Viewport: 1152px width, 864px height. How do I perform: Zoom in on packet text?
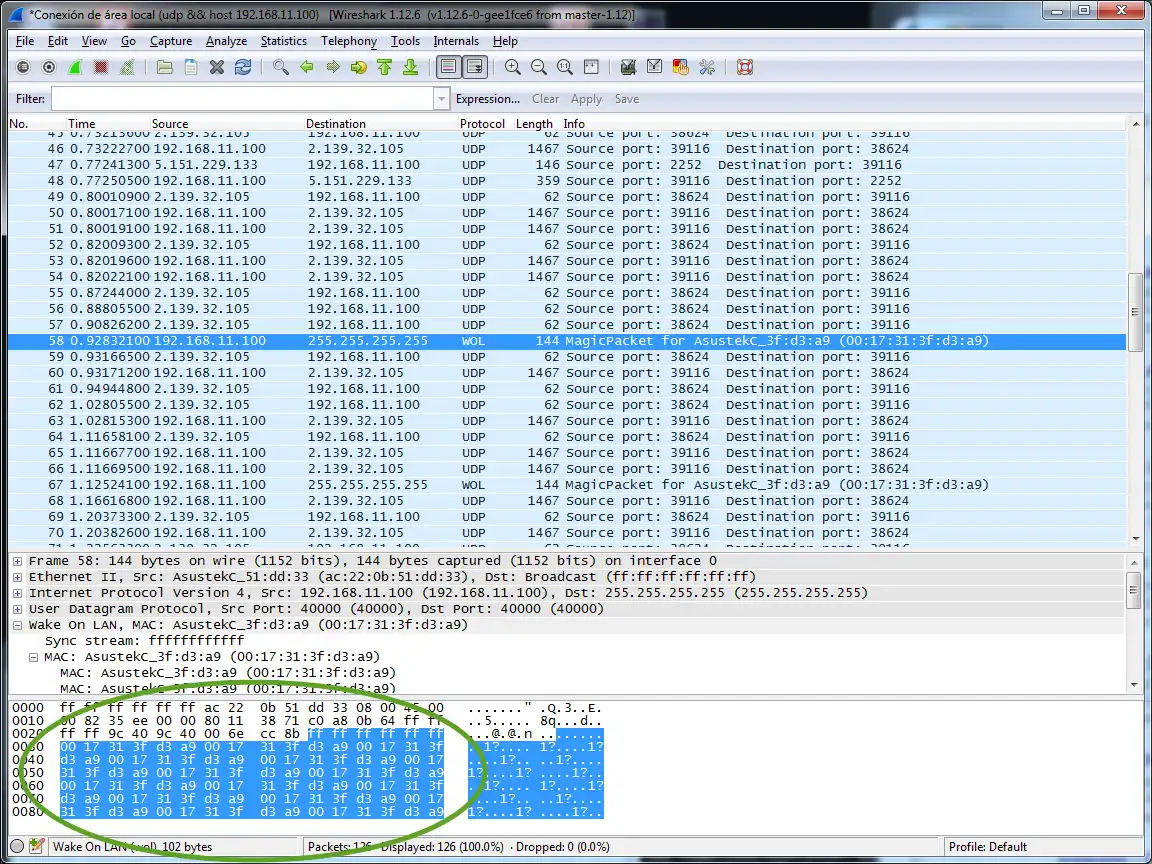point(513,68)
